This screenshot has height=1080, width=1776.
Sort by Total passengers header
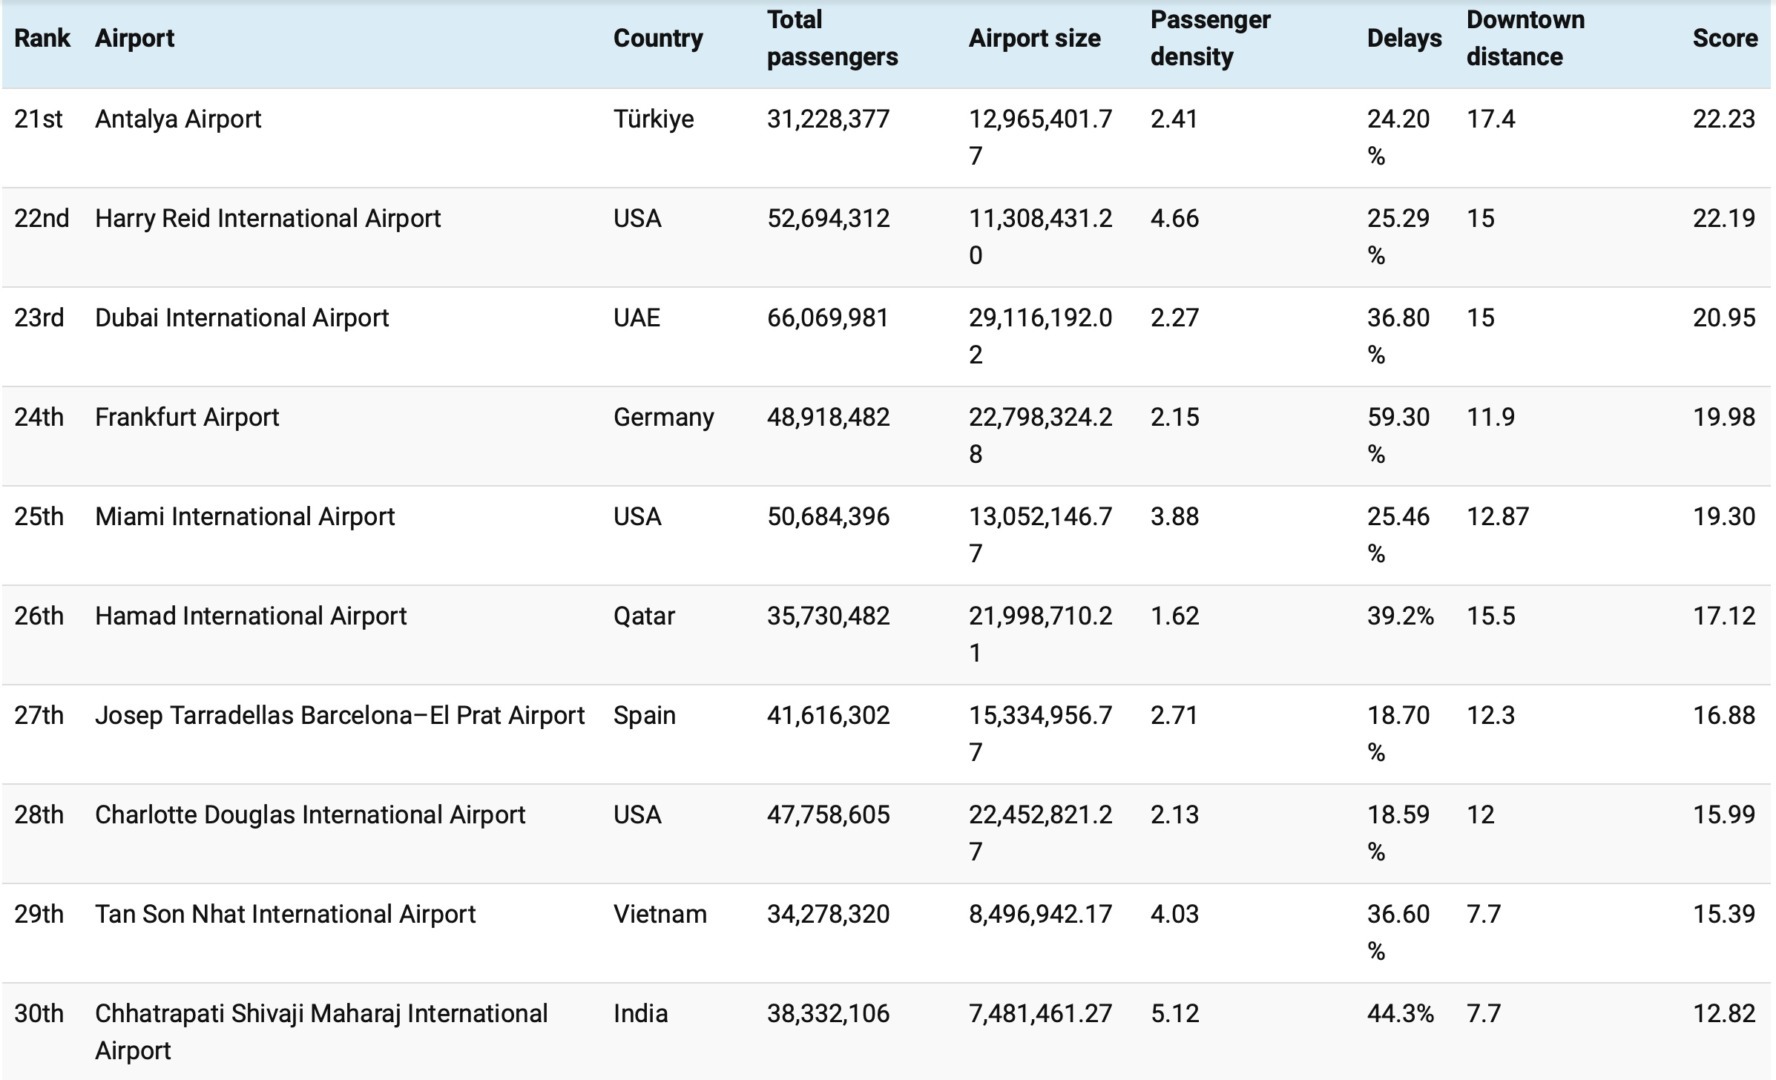832,38
